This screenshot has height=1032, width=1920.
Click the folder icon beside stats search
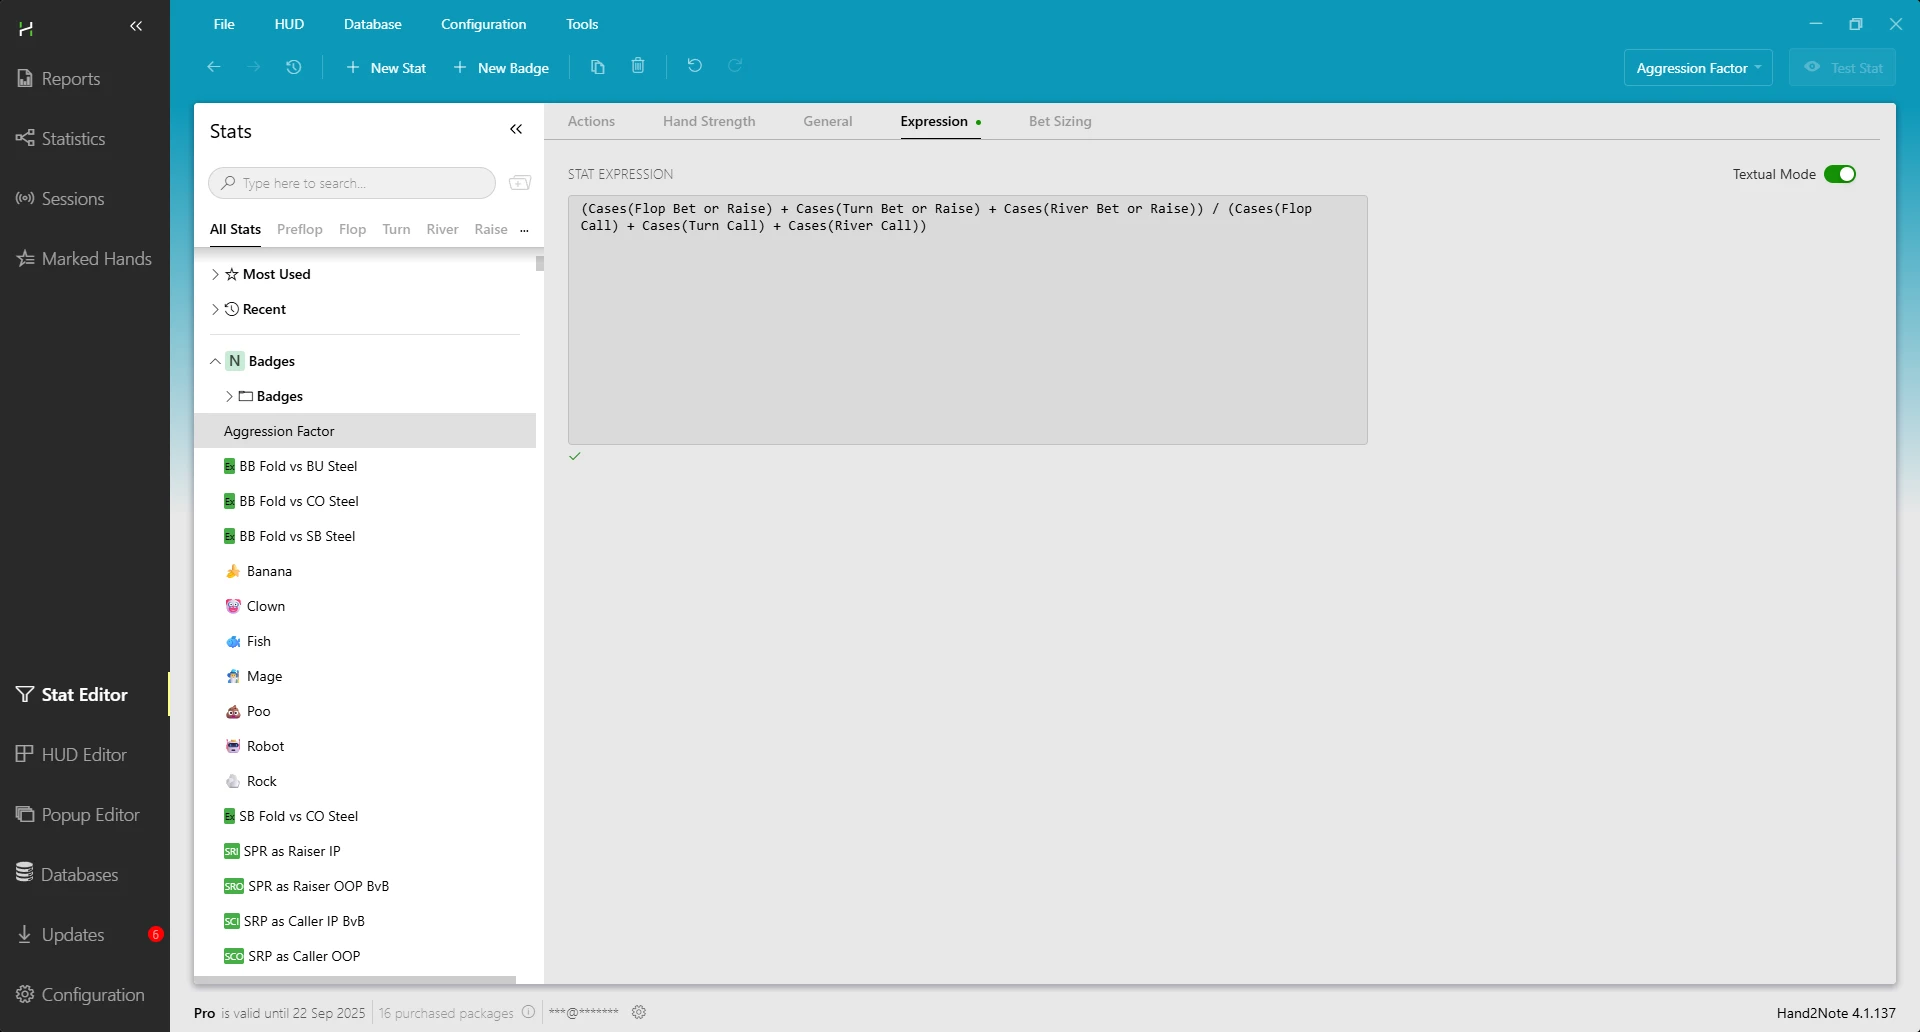[x=520, y=183]
